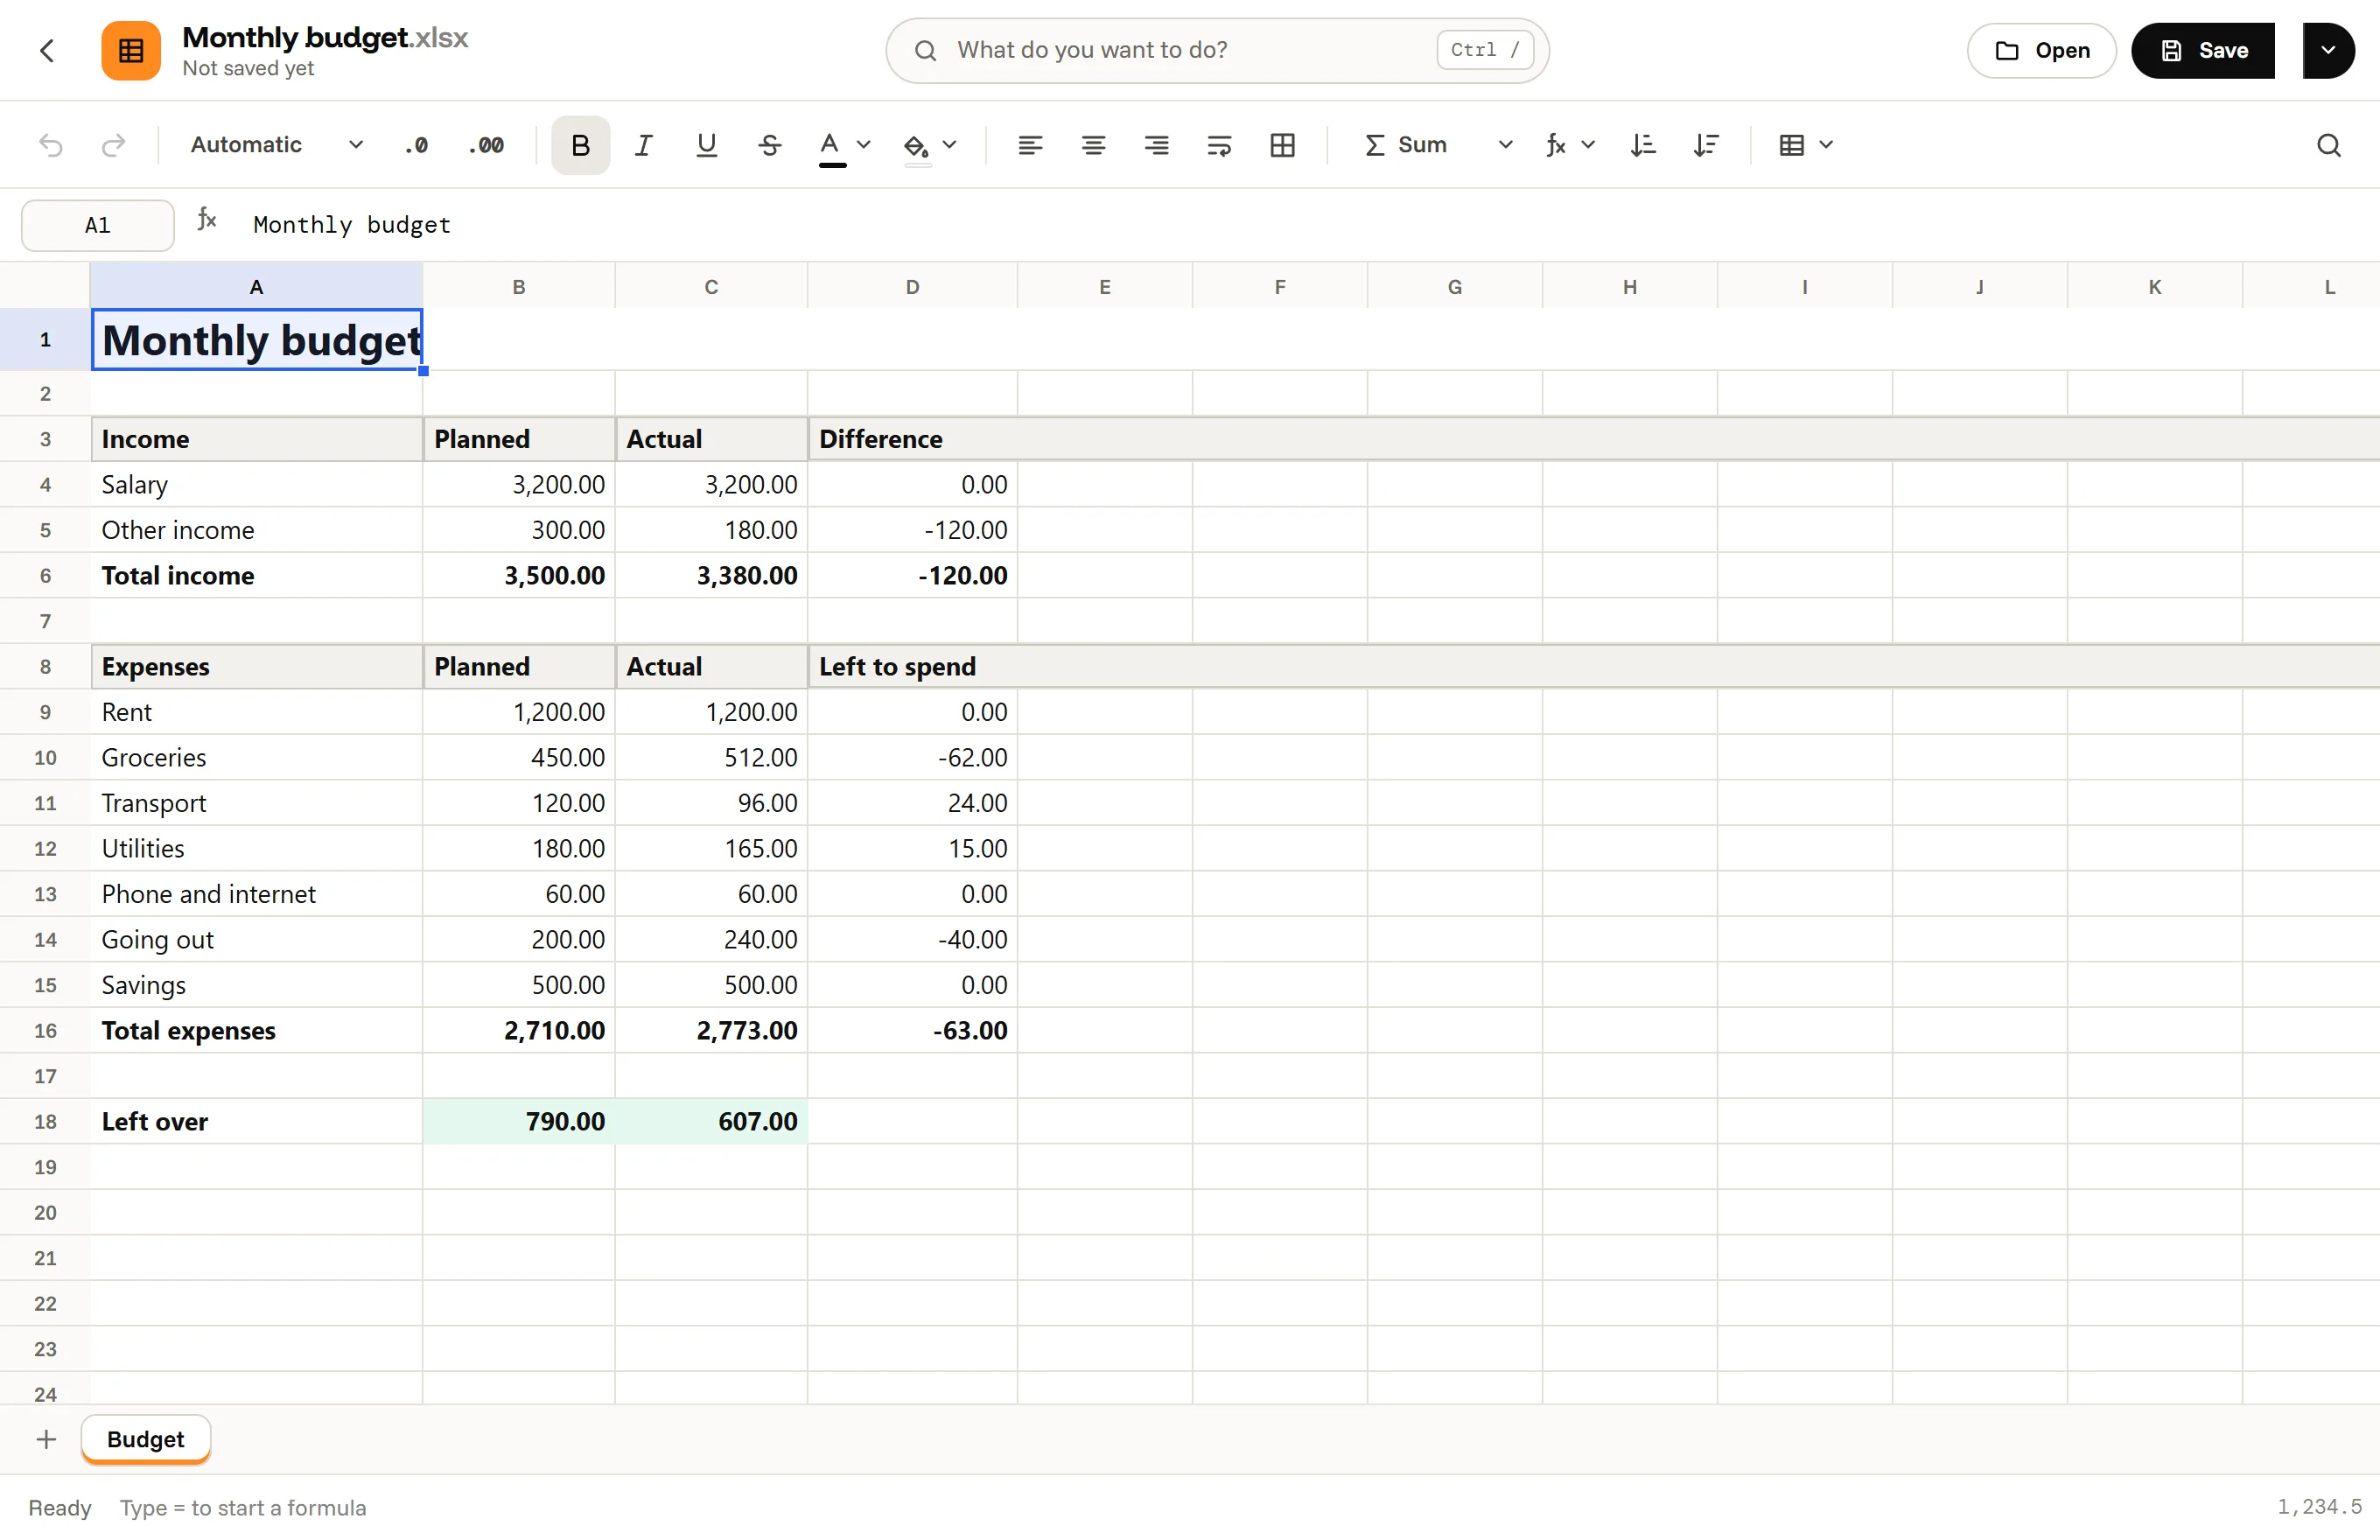Screen dimensions: 2380x1540
Task: Open the borders tool
Action: [1282, 145]
